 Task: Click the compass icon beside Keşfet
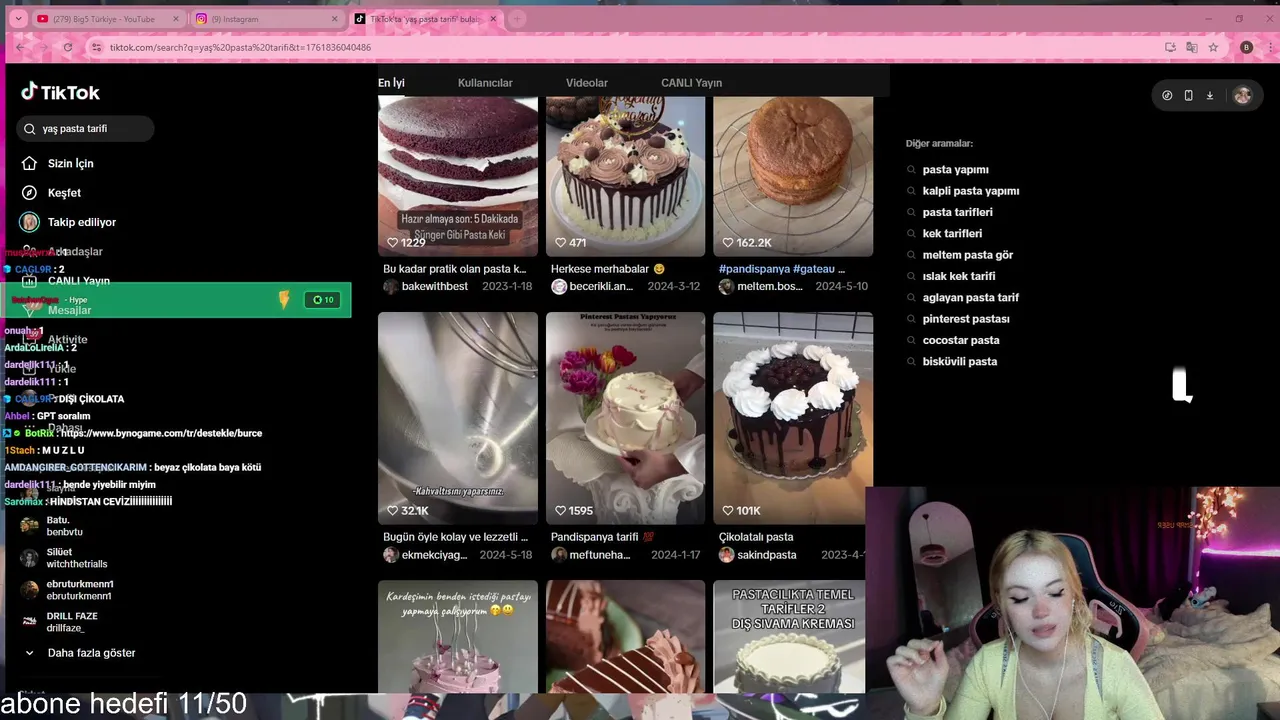click(29, 192)
